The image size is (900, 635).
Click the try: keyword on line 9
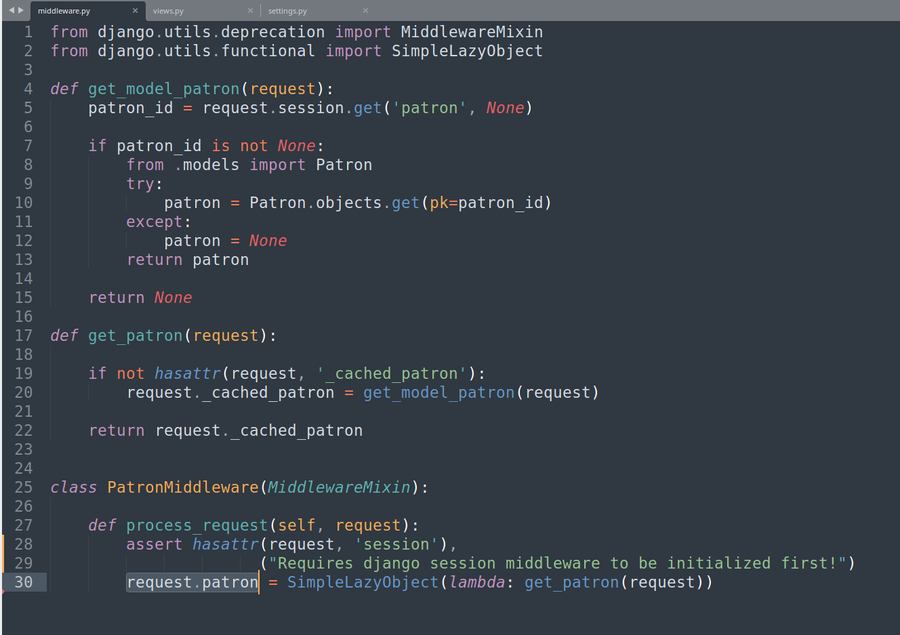click(145, 184)
